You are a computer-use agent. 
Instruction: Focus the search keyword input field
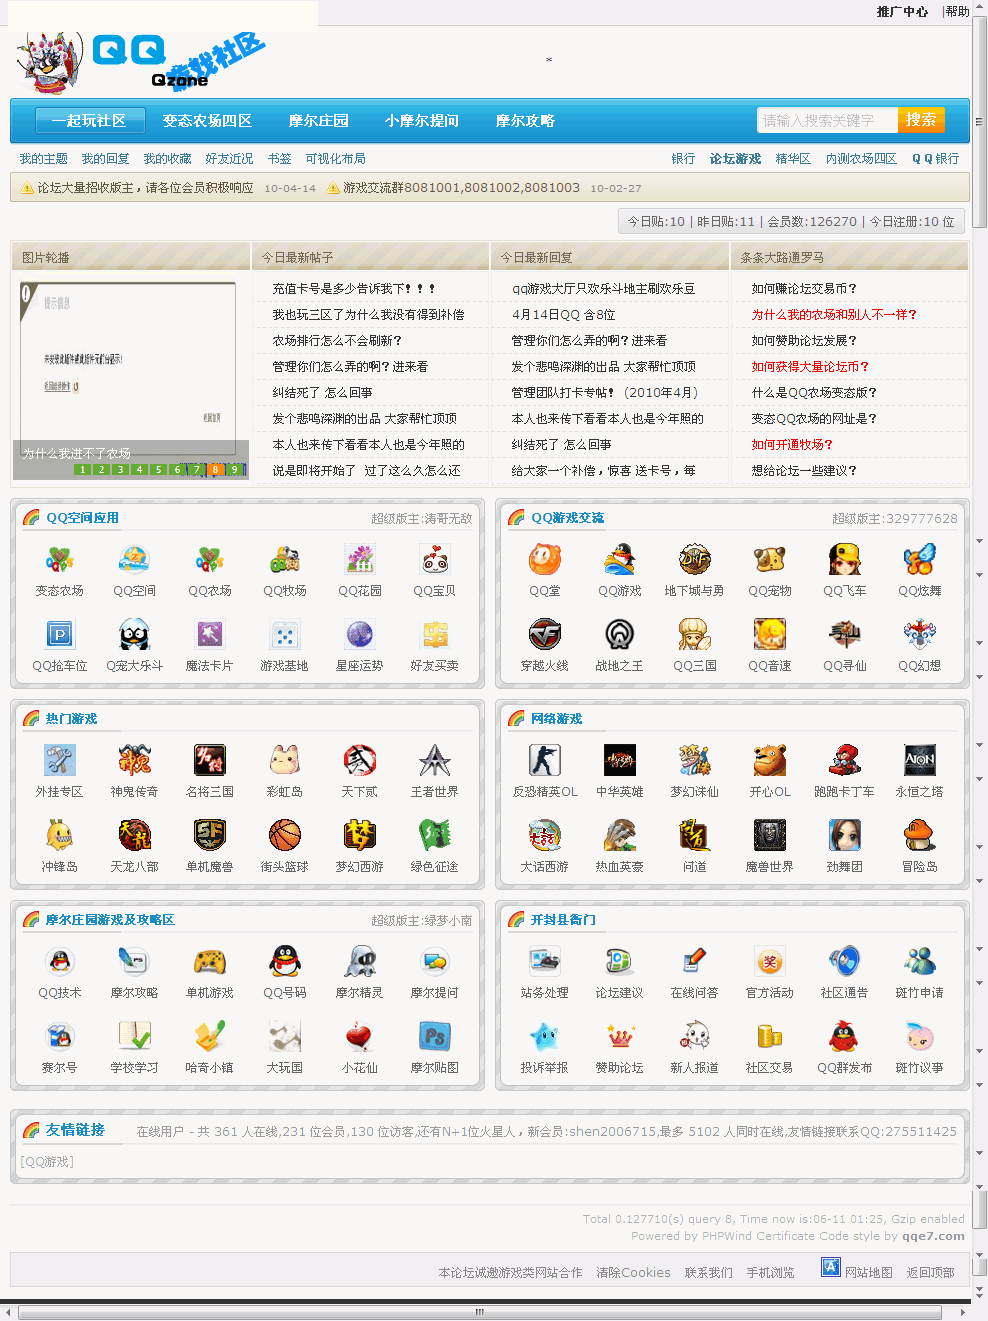(x=827, y=120)
